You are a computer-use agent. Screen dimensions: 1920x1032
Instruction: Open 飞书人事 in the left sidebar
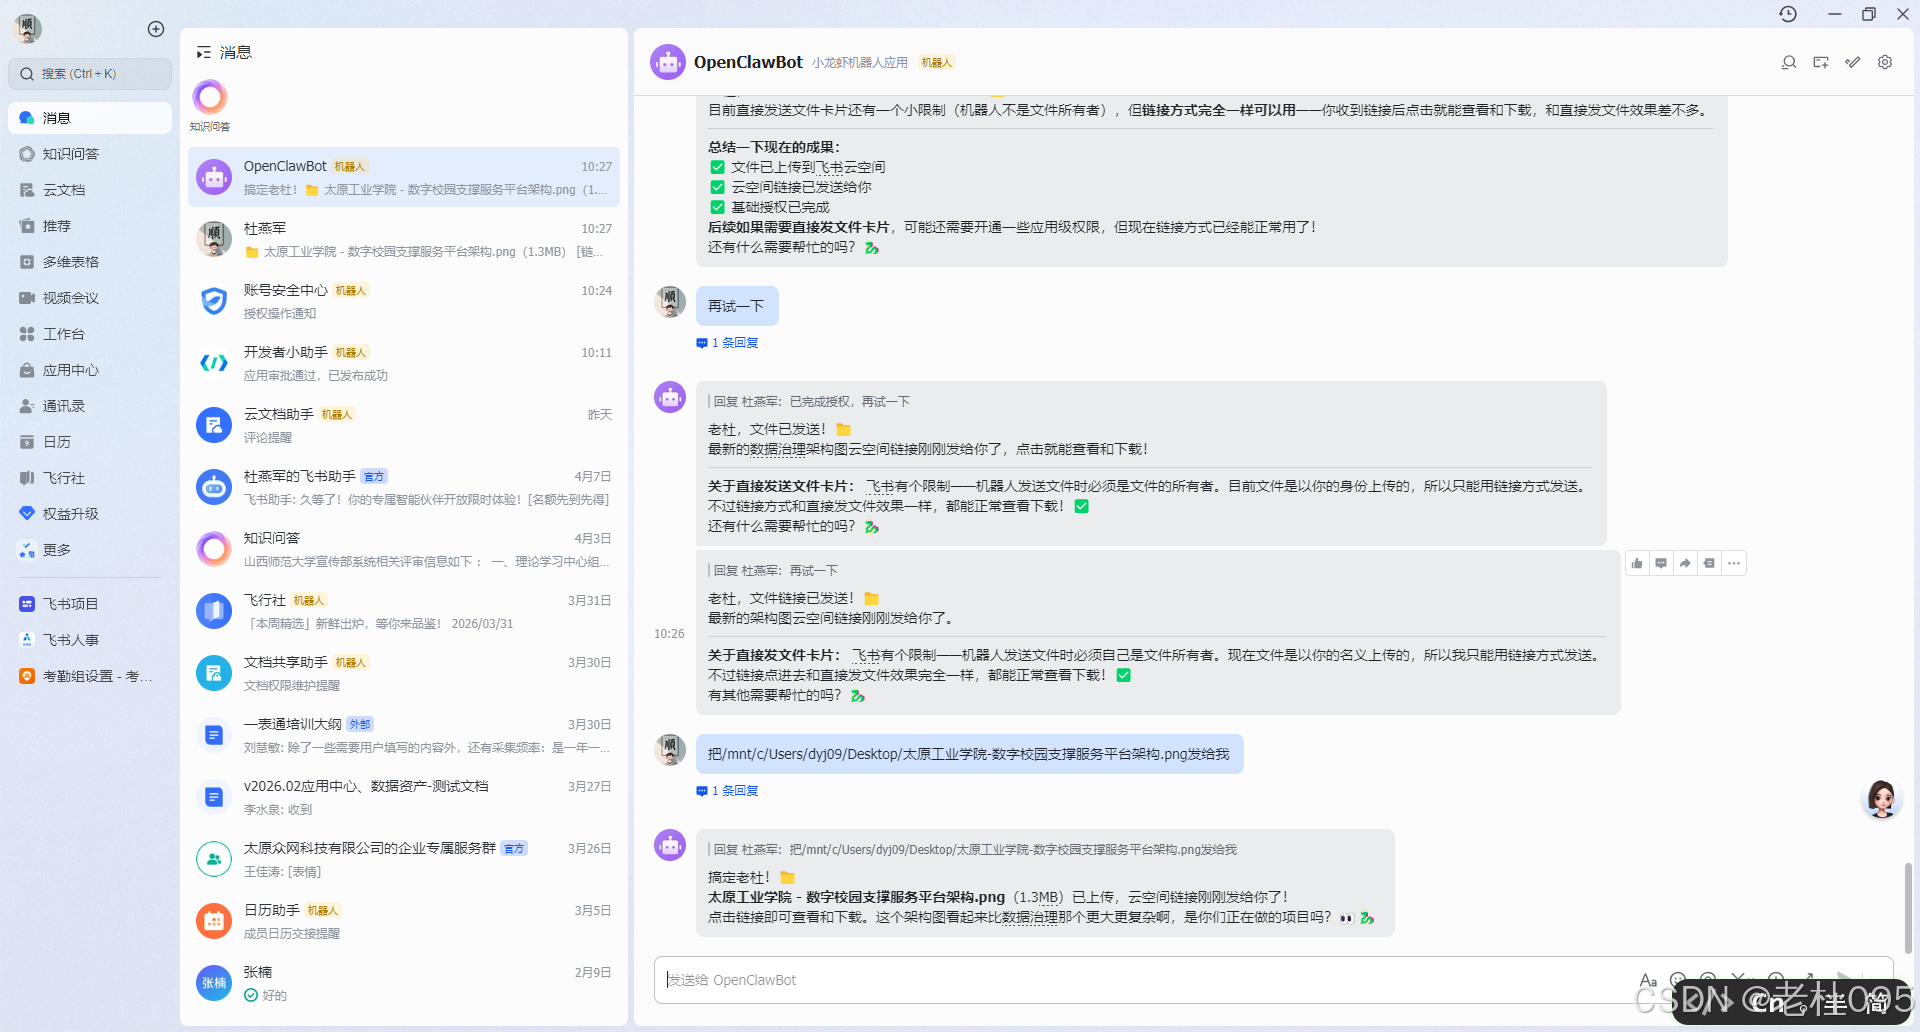tap(90, 640)
